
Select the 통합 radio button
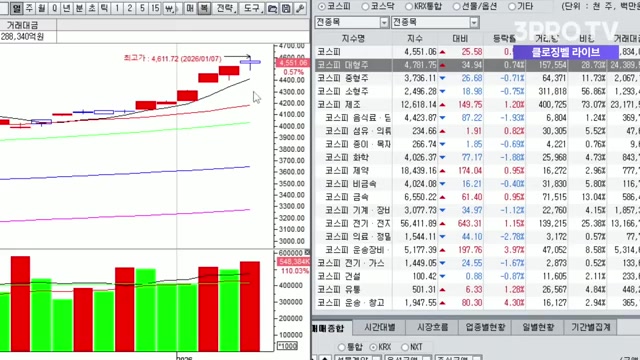[342, 347]
